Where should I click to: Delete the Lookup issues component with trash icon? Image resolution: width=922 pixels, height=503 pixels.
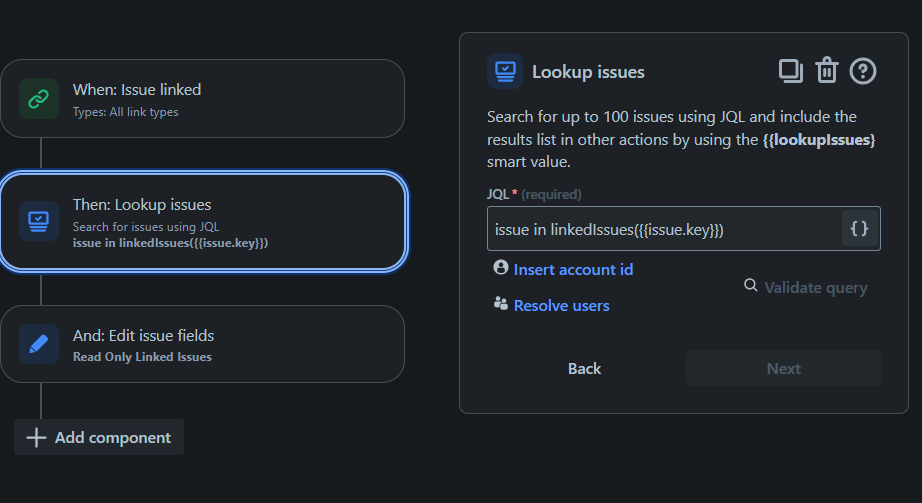point(826,71)
